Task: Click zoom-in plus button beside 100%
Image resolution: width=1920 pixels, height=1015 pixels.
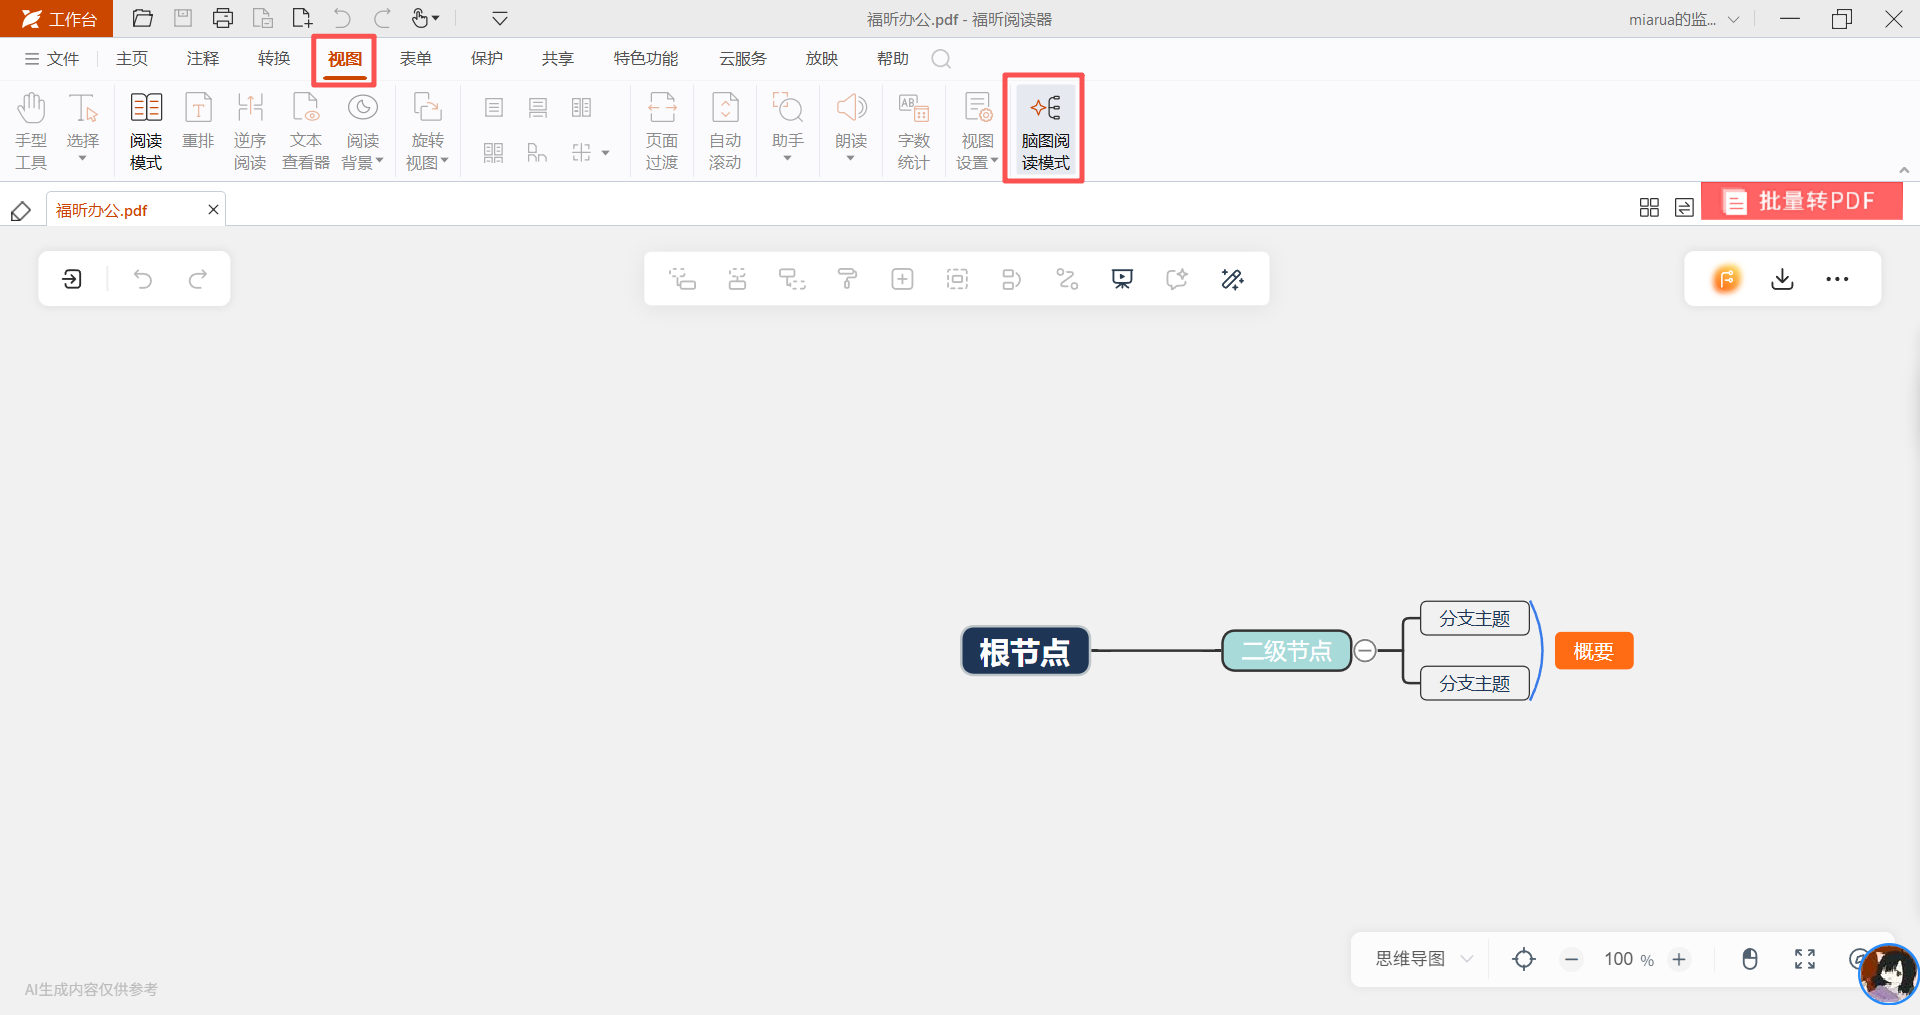Action: 1679,959
